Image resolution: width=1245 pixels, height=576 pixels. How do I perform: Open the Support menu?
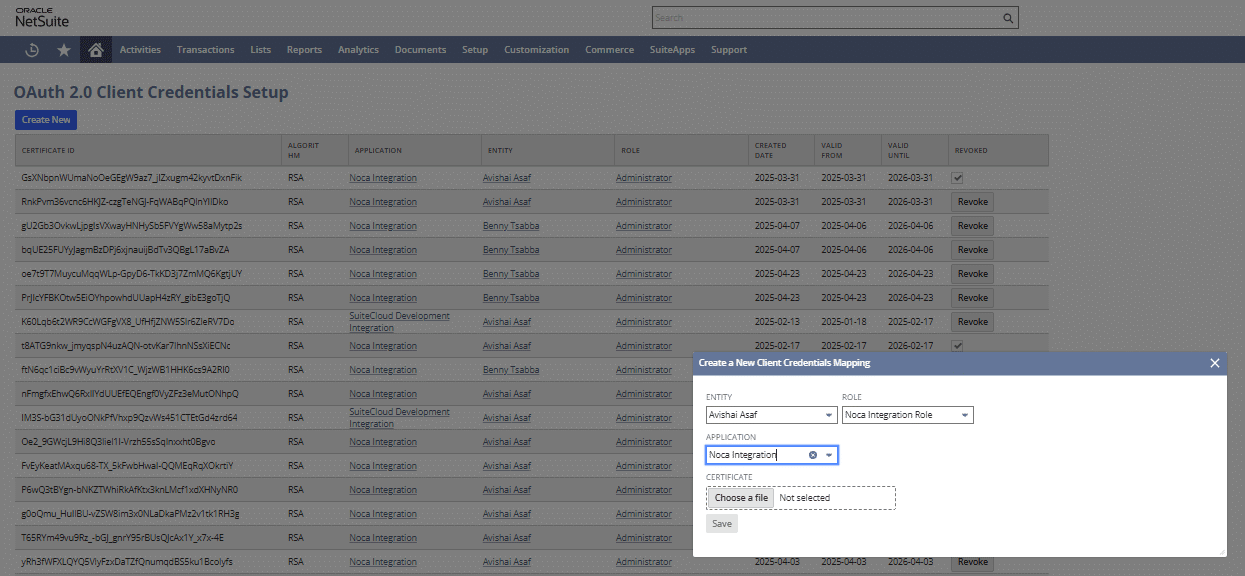point(729,50)
